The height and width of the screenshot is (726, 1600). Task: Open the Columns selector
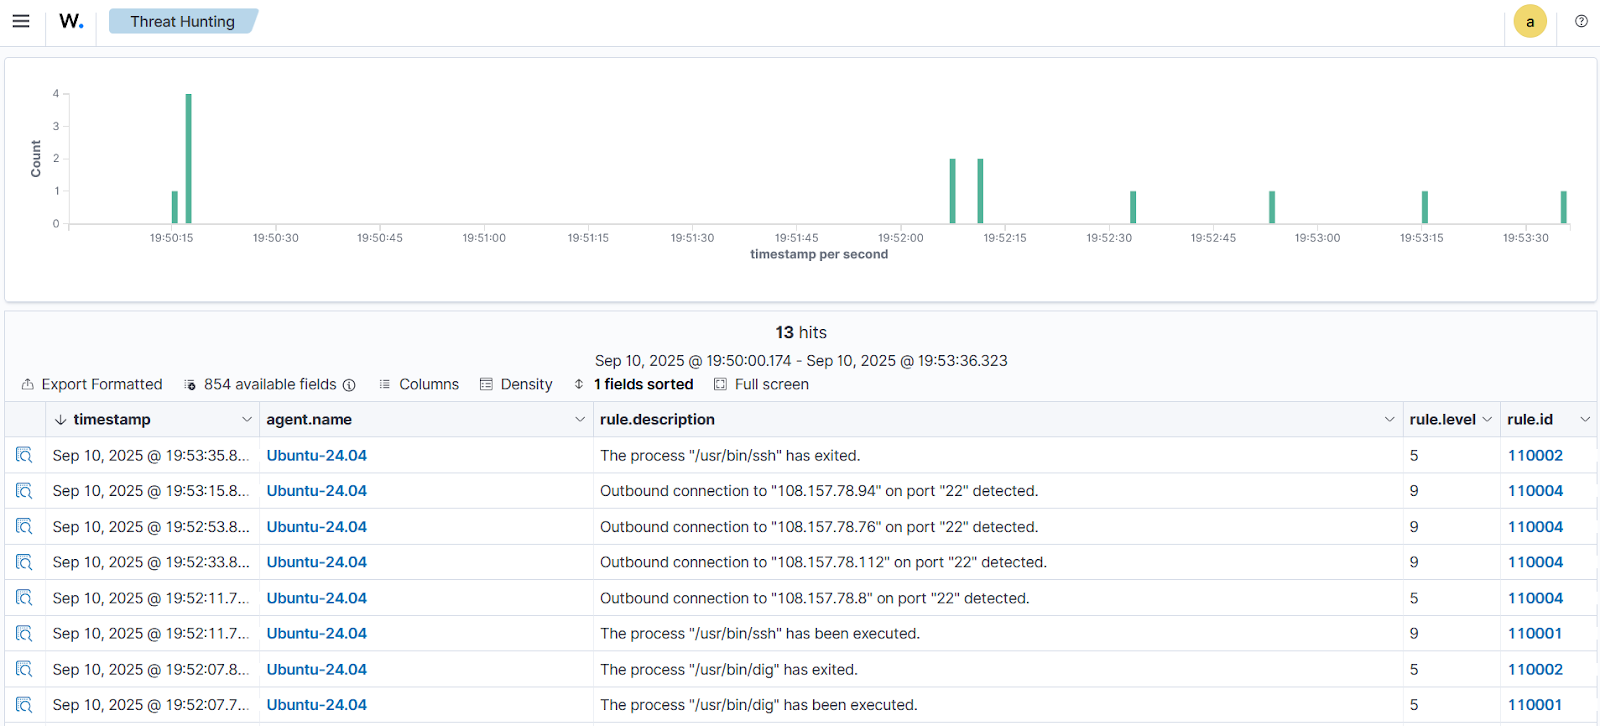coord(419,384)
